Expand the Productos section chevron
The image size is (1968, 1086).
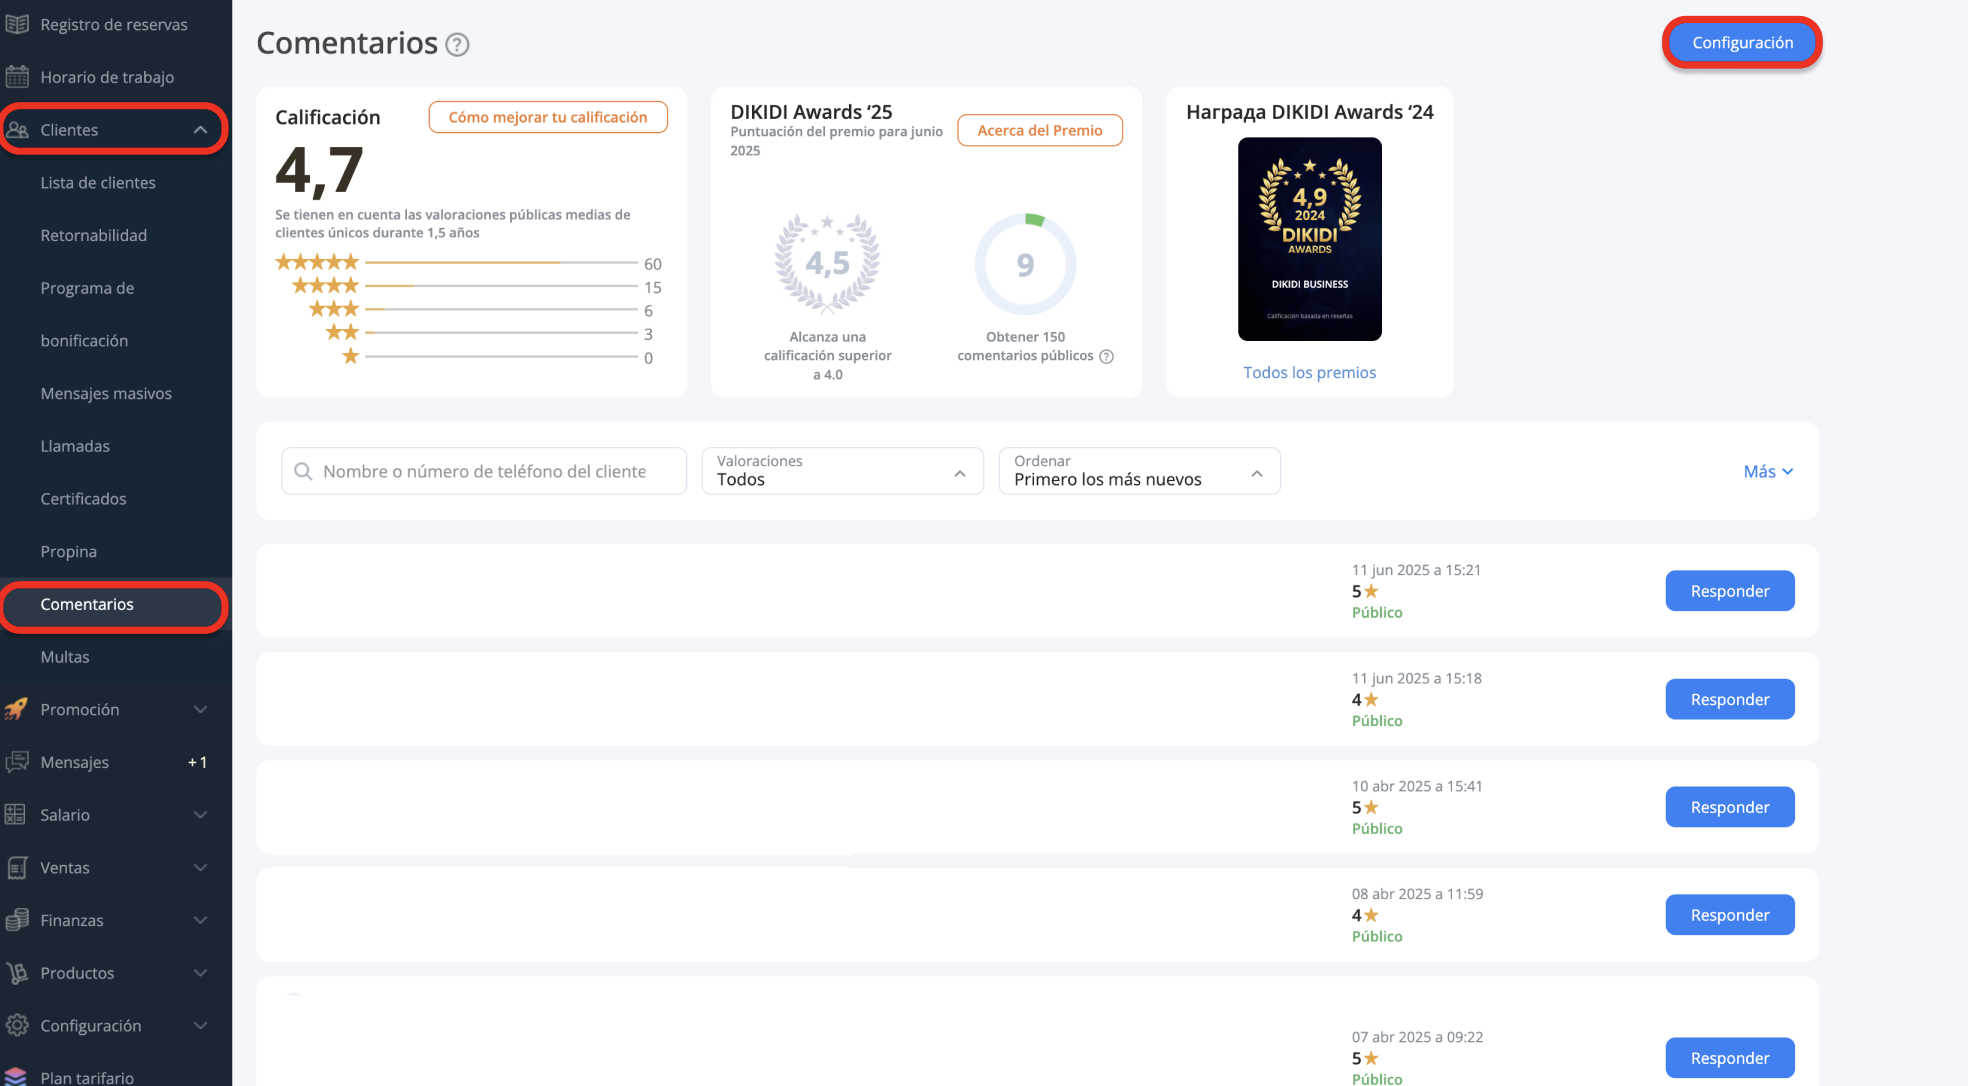[200, 973]
